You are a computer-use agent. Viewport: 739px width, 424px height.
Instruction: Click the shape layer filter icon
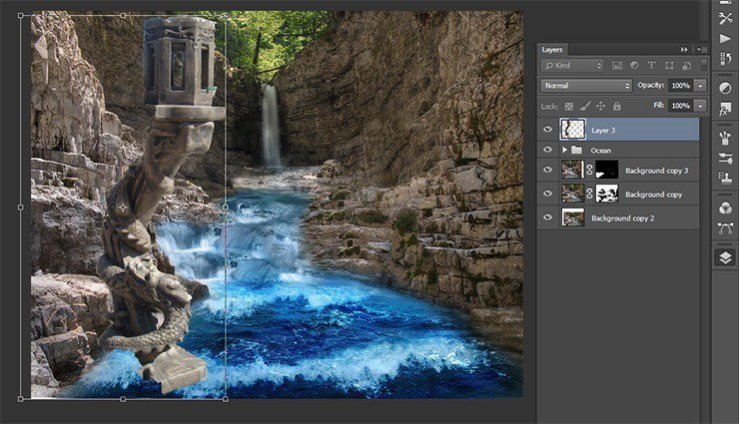[665, 66]
